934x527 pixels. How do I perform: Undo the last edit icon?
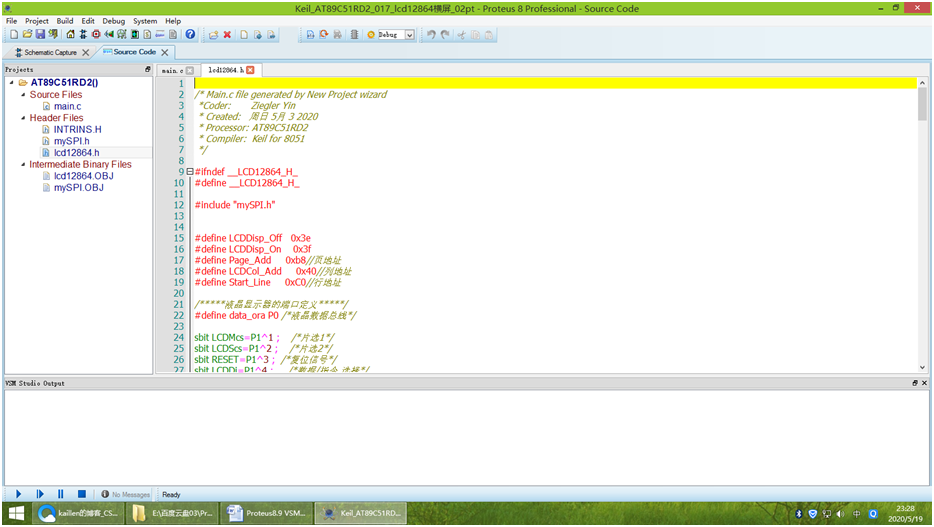(431, 35)
